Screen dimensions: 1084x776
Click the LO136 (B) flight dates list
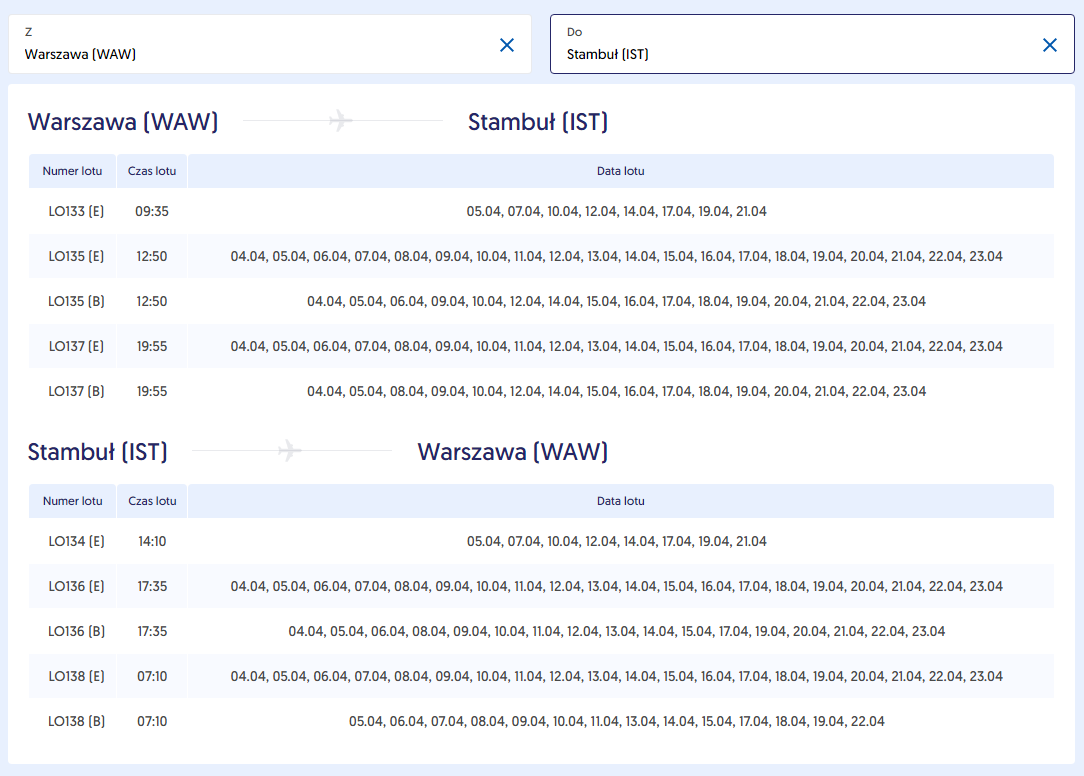tap(617, 631)
